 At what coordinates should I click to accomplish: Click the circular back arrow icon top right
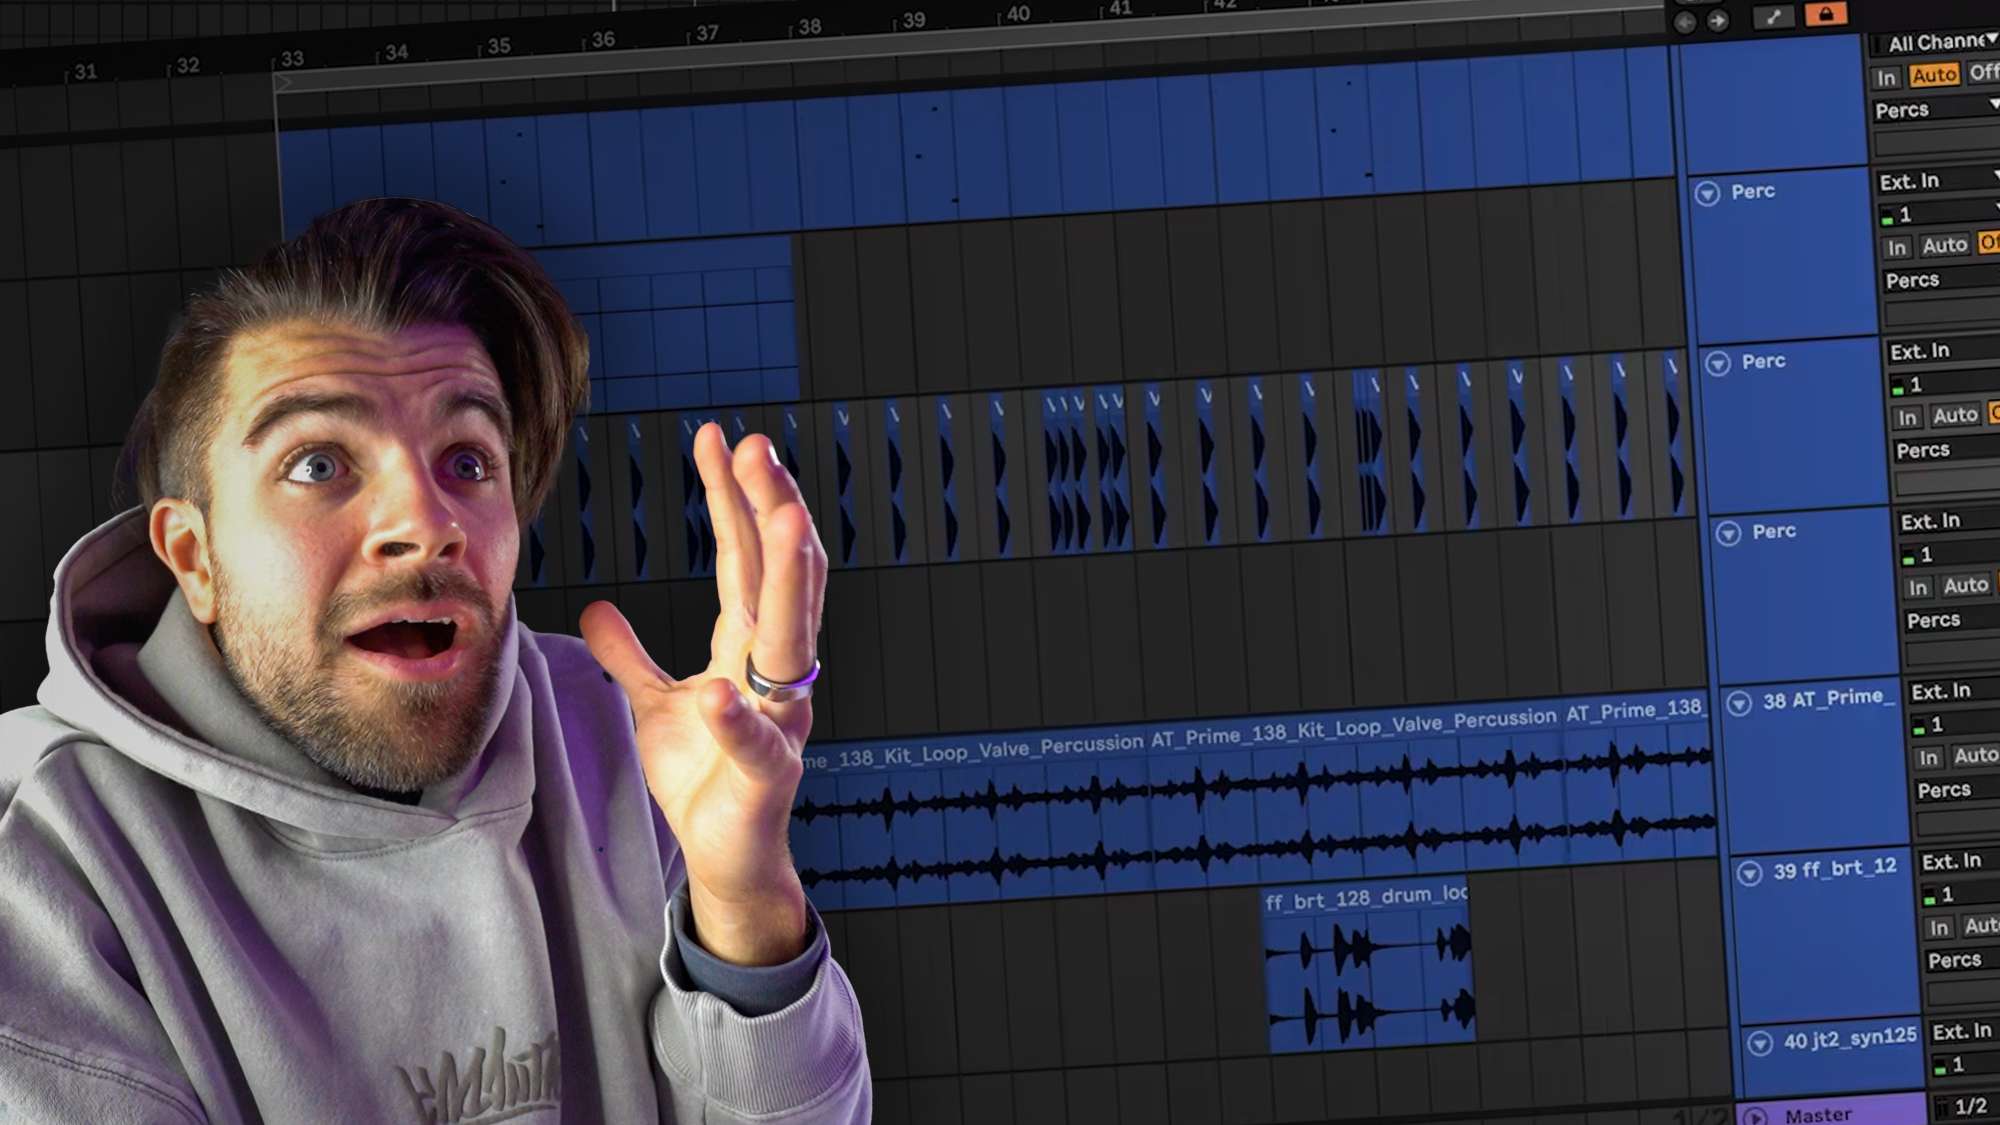coord(1686,19)
